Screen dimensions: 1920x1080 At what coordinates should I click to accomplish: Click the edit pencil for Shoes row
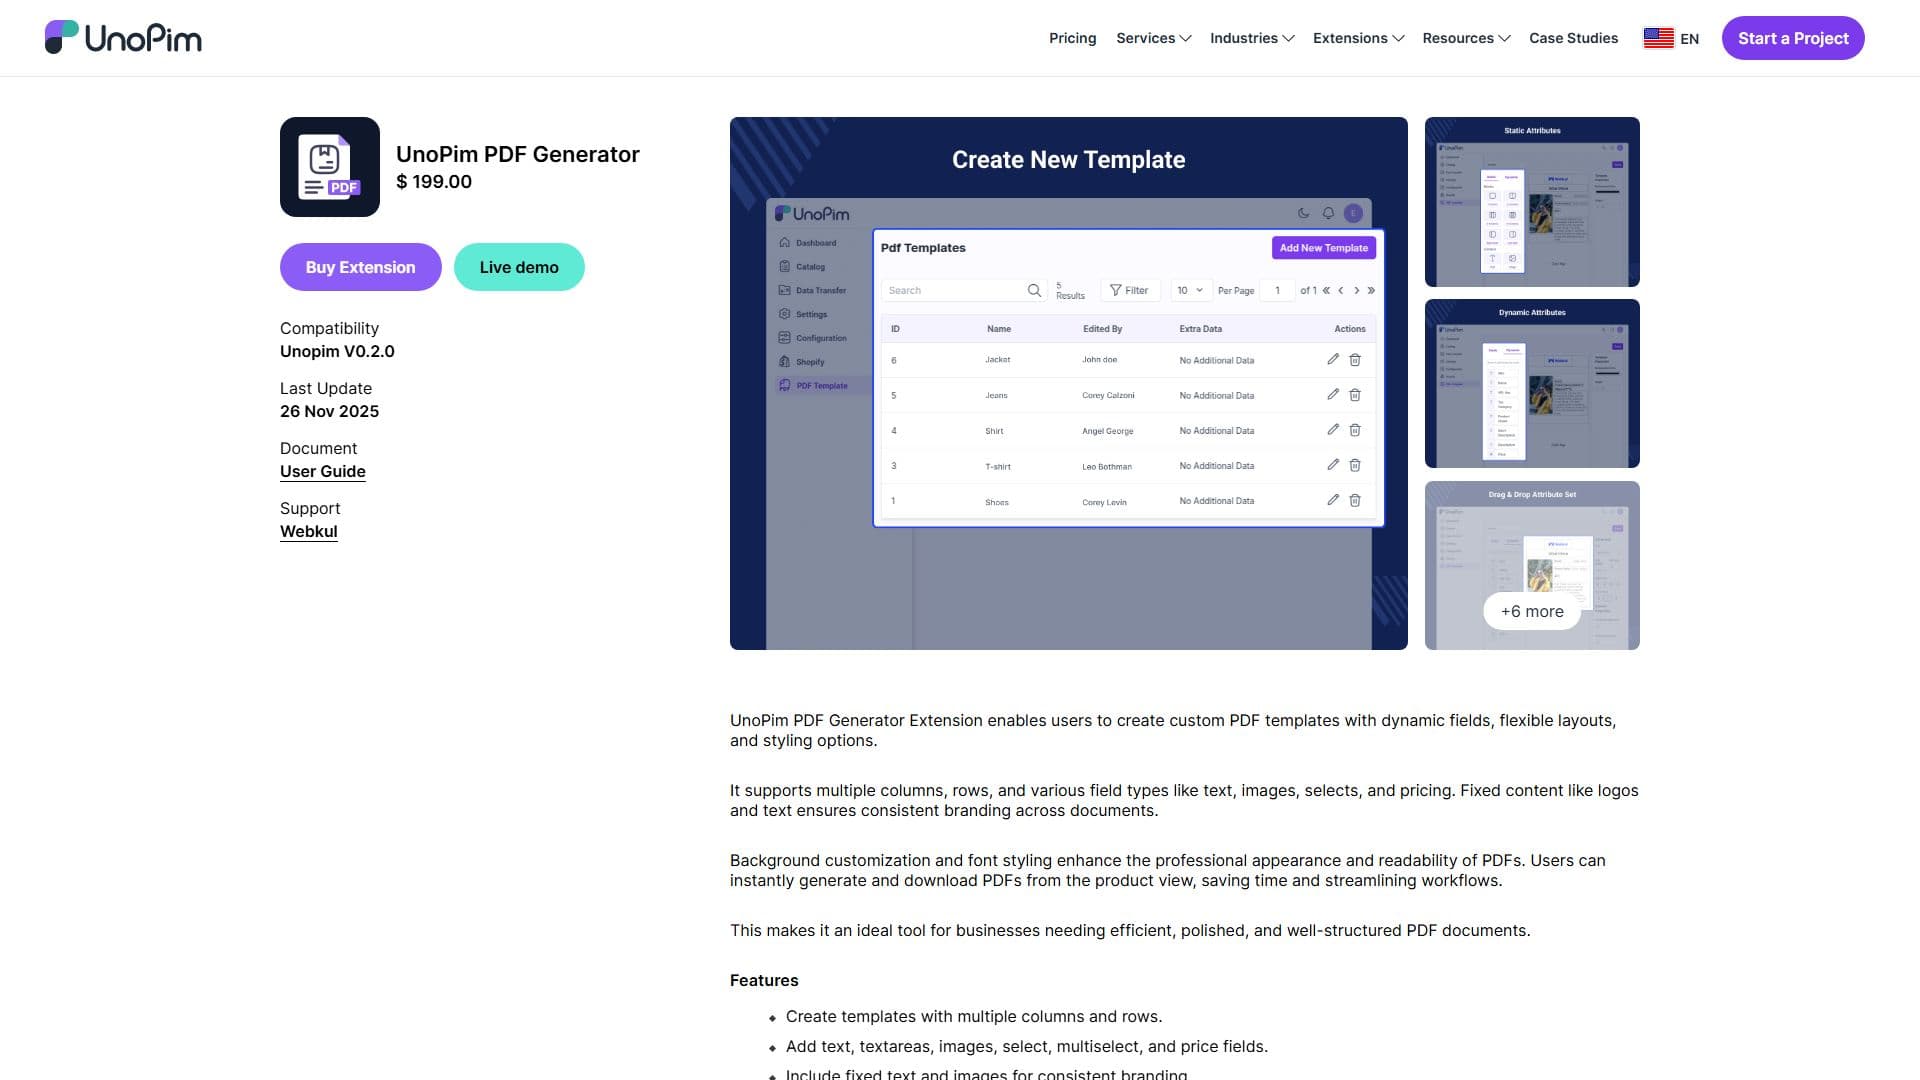click(x=1332, y=499)
